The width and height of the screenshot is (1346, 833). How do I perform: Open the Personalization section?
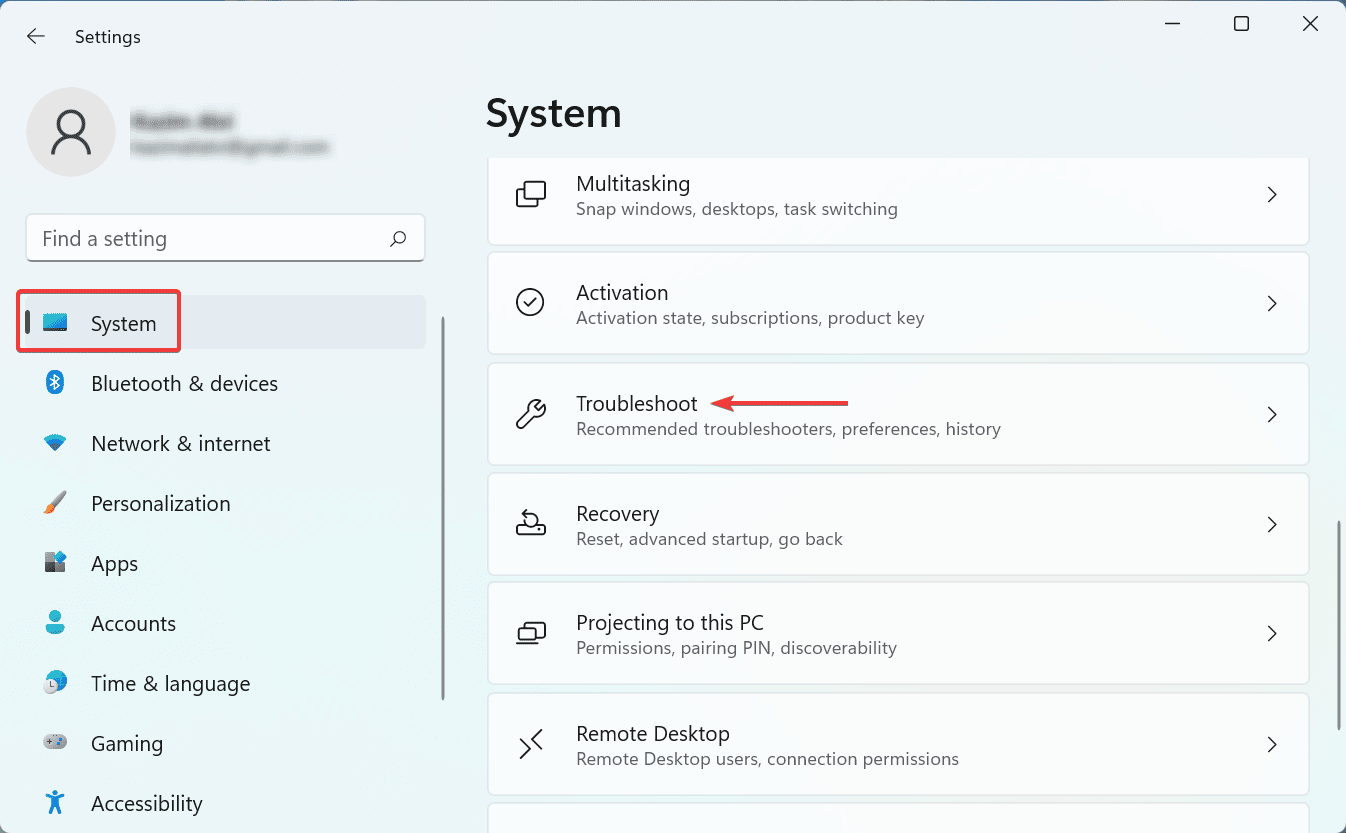click(226, 503)
